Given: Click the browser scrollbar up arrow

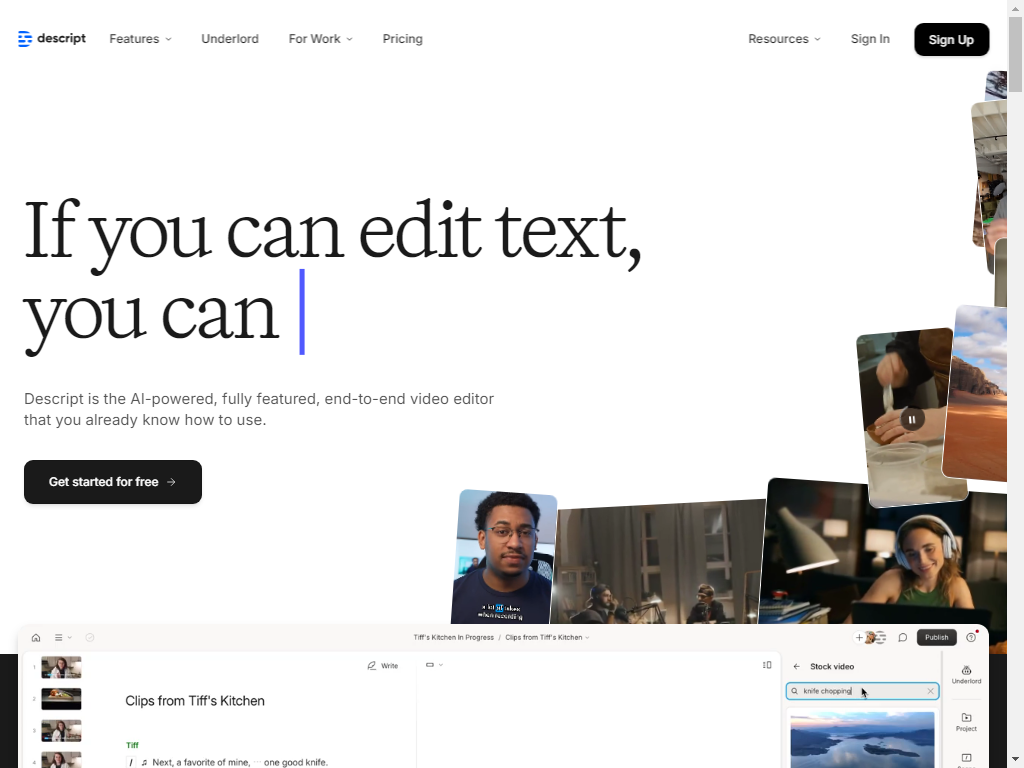Looking at the screenshot, I should 1016,7.
